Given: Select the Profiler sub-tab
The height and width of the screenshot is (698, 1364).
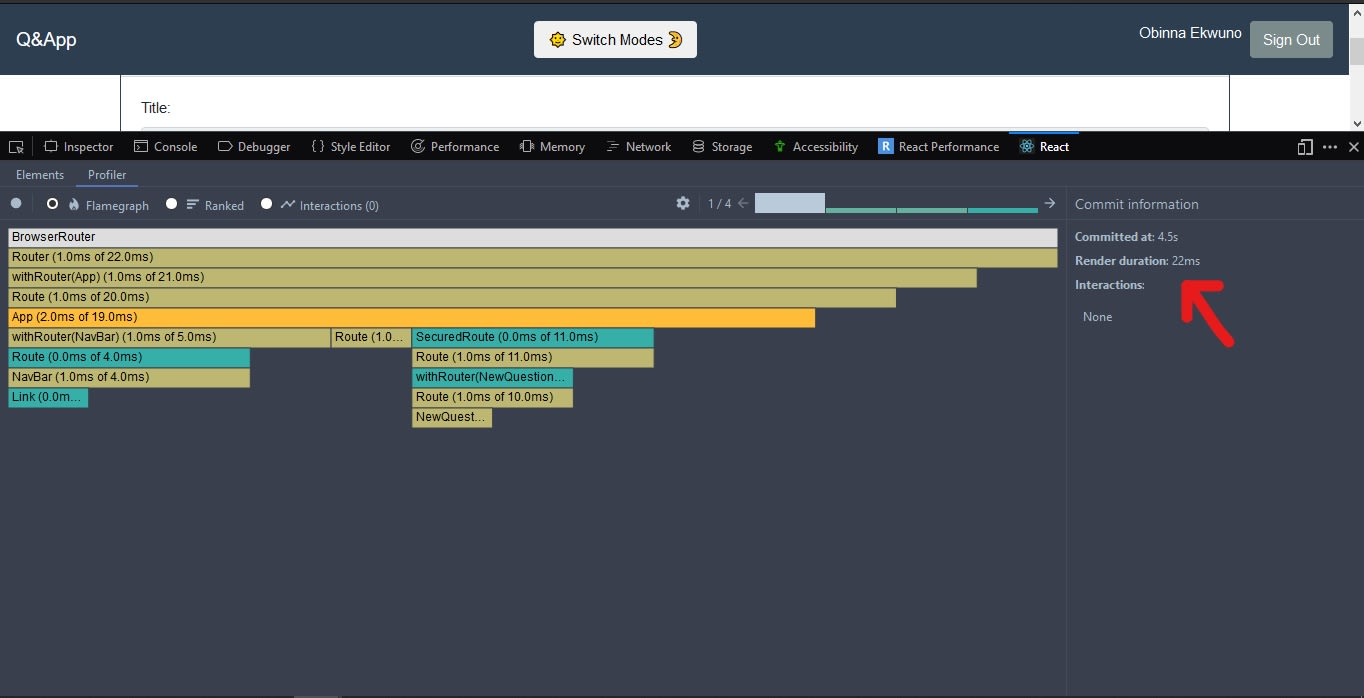Looking at the screenshot, I should (x=107, y=175).
